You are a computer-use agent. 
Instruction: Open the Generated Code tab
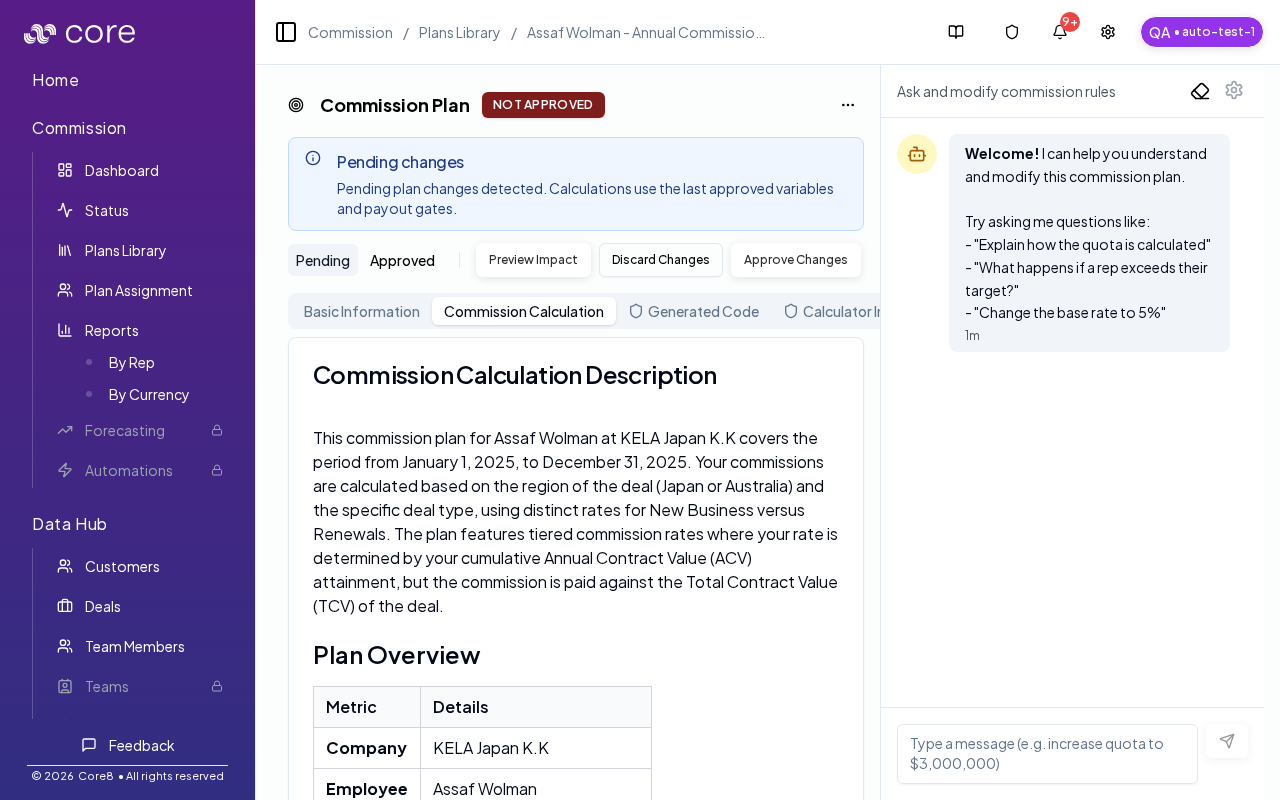[x=694, y=311]
